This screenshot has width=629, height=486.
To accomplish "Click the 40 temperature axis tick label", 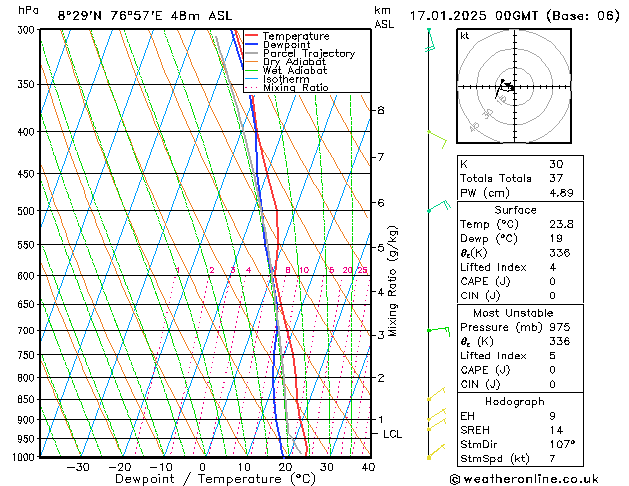I will [x=368, y=467].
